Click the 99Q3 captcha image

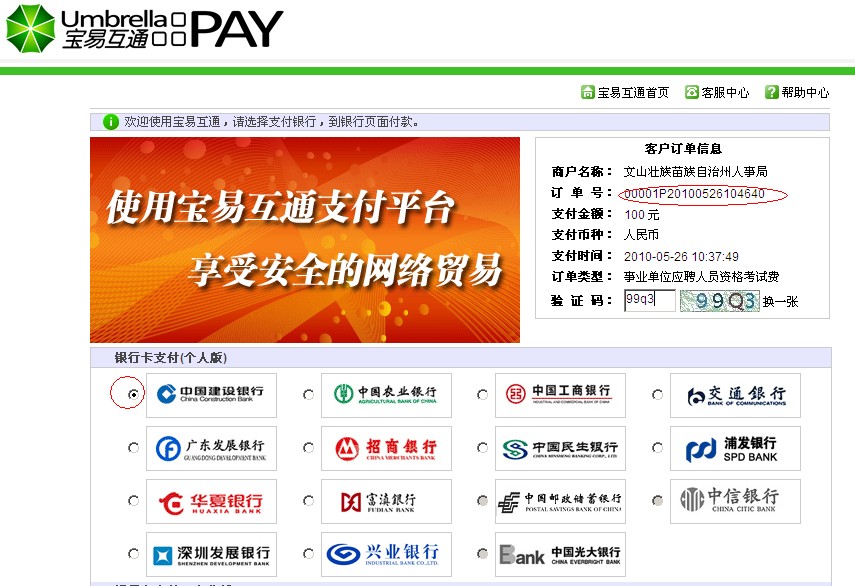[719, 301]
